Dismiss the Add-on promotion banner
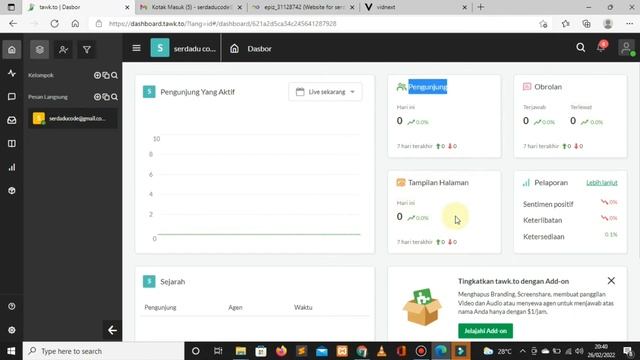Viewport: 640px width, 360px height. click(x=611, y=281)
